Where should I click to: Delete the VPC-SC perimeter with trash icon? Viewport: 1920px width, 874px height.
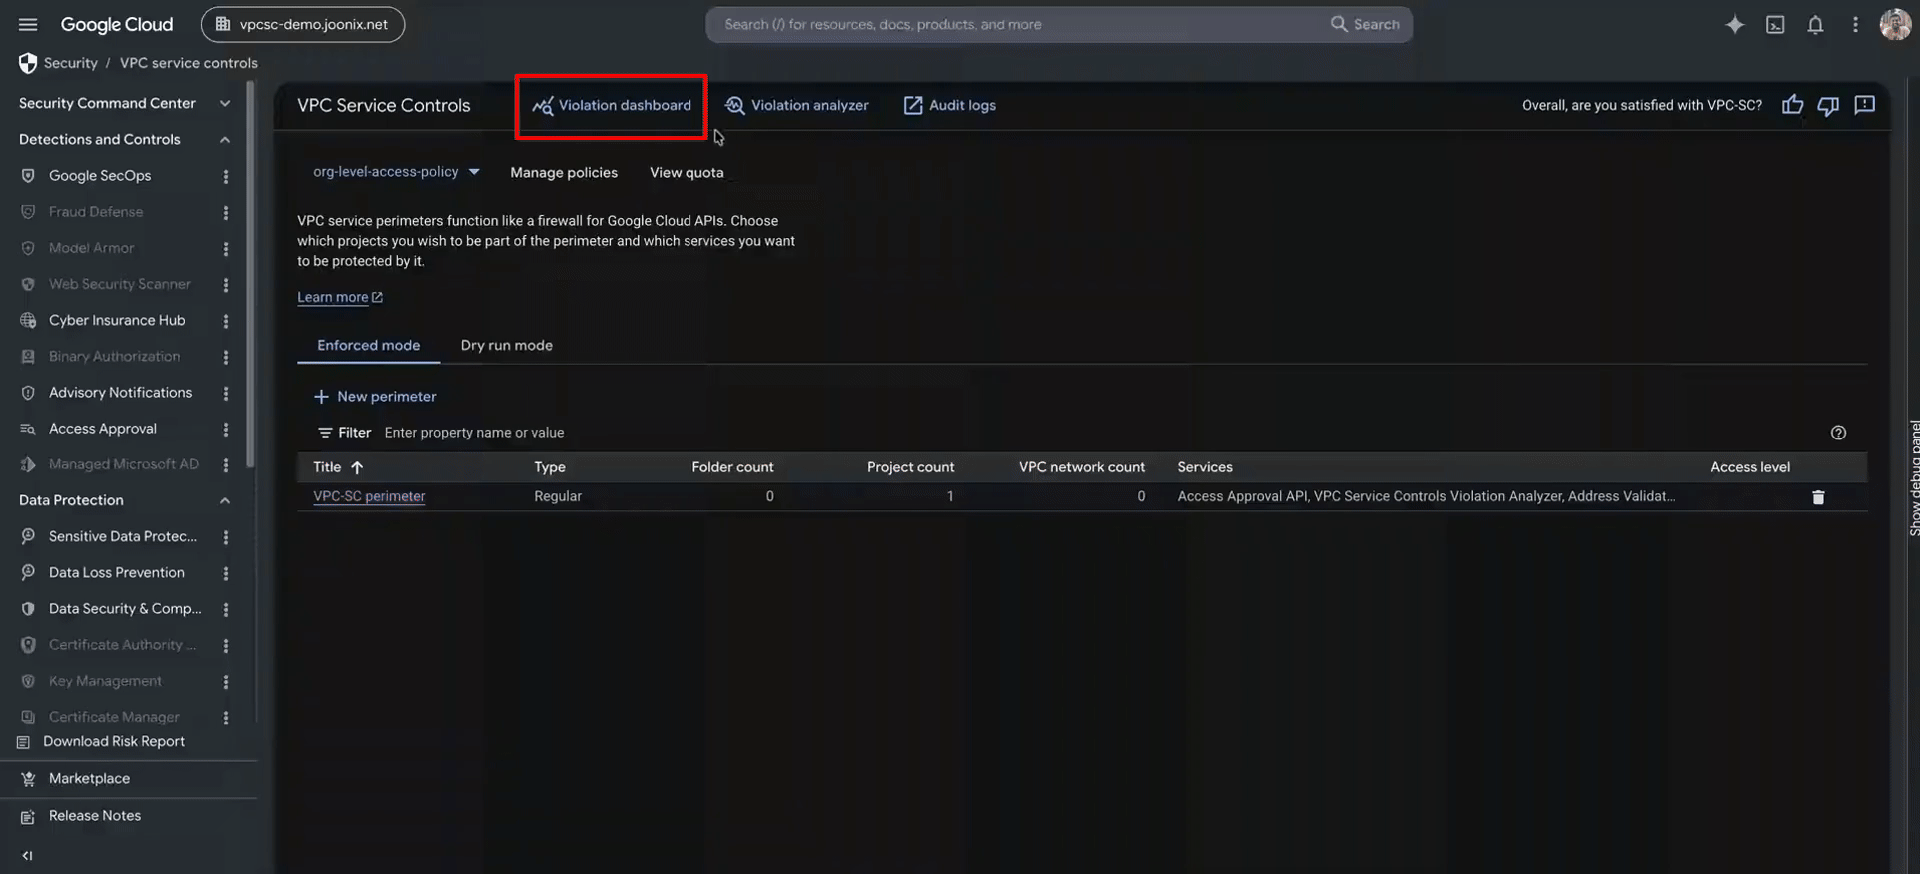tap(1818, 497)
